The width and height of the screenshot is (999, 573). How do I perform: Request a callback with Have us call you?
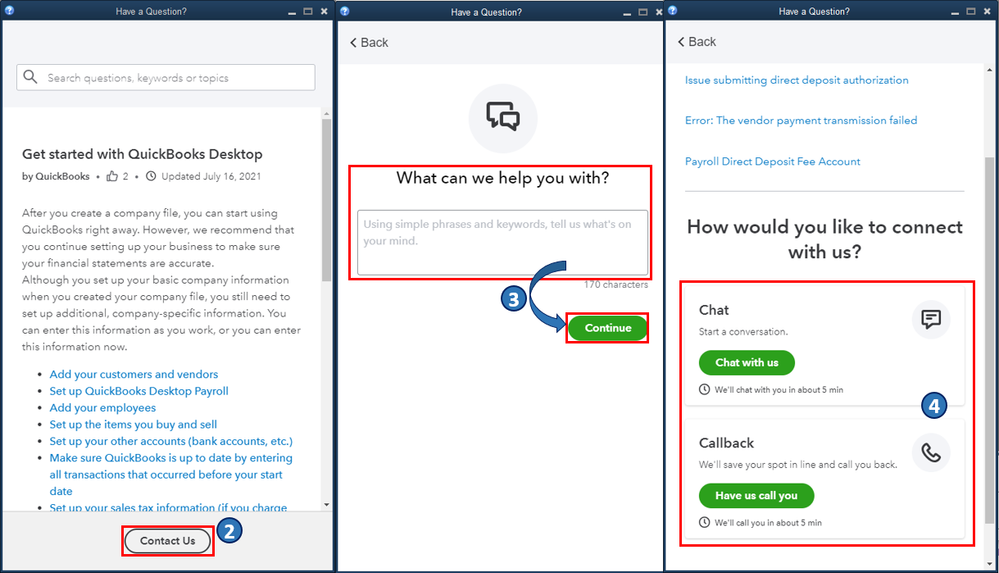(756, 495)
